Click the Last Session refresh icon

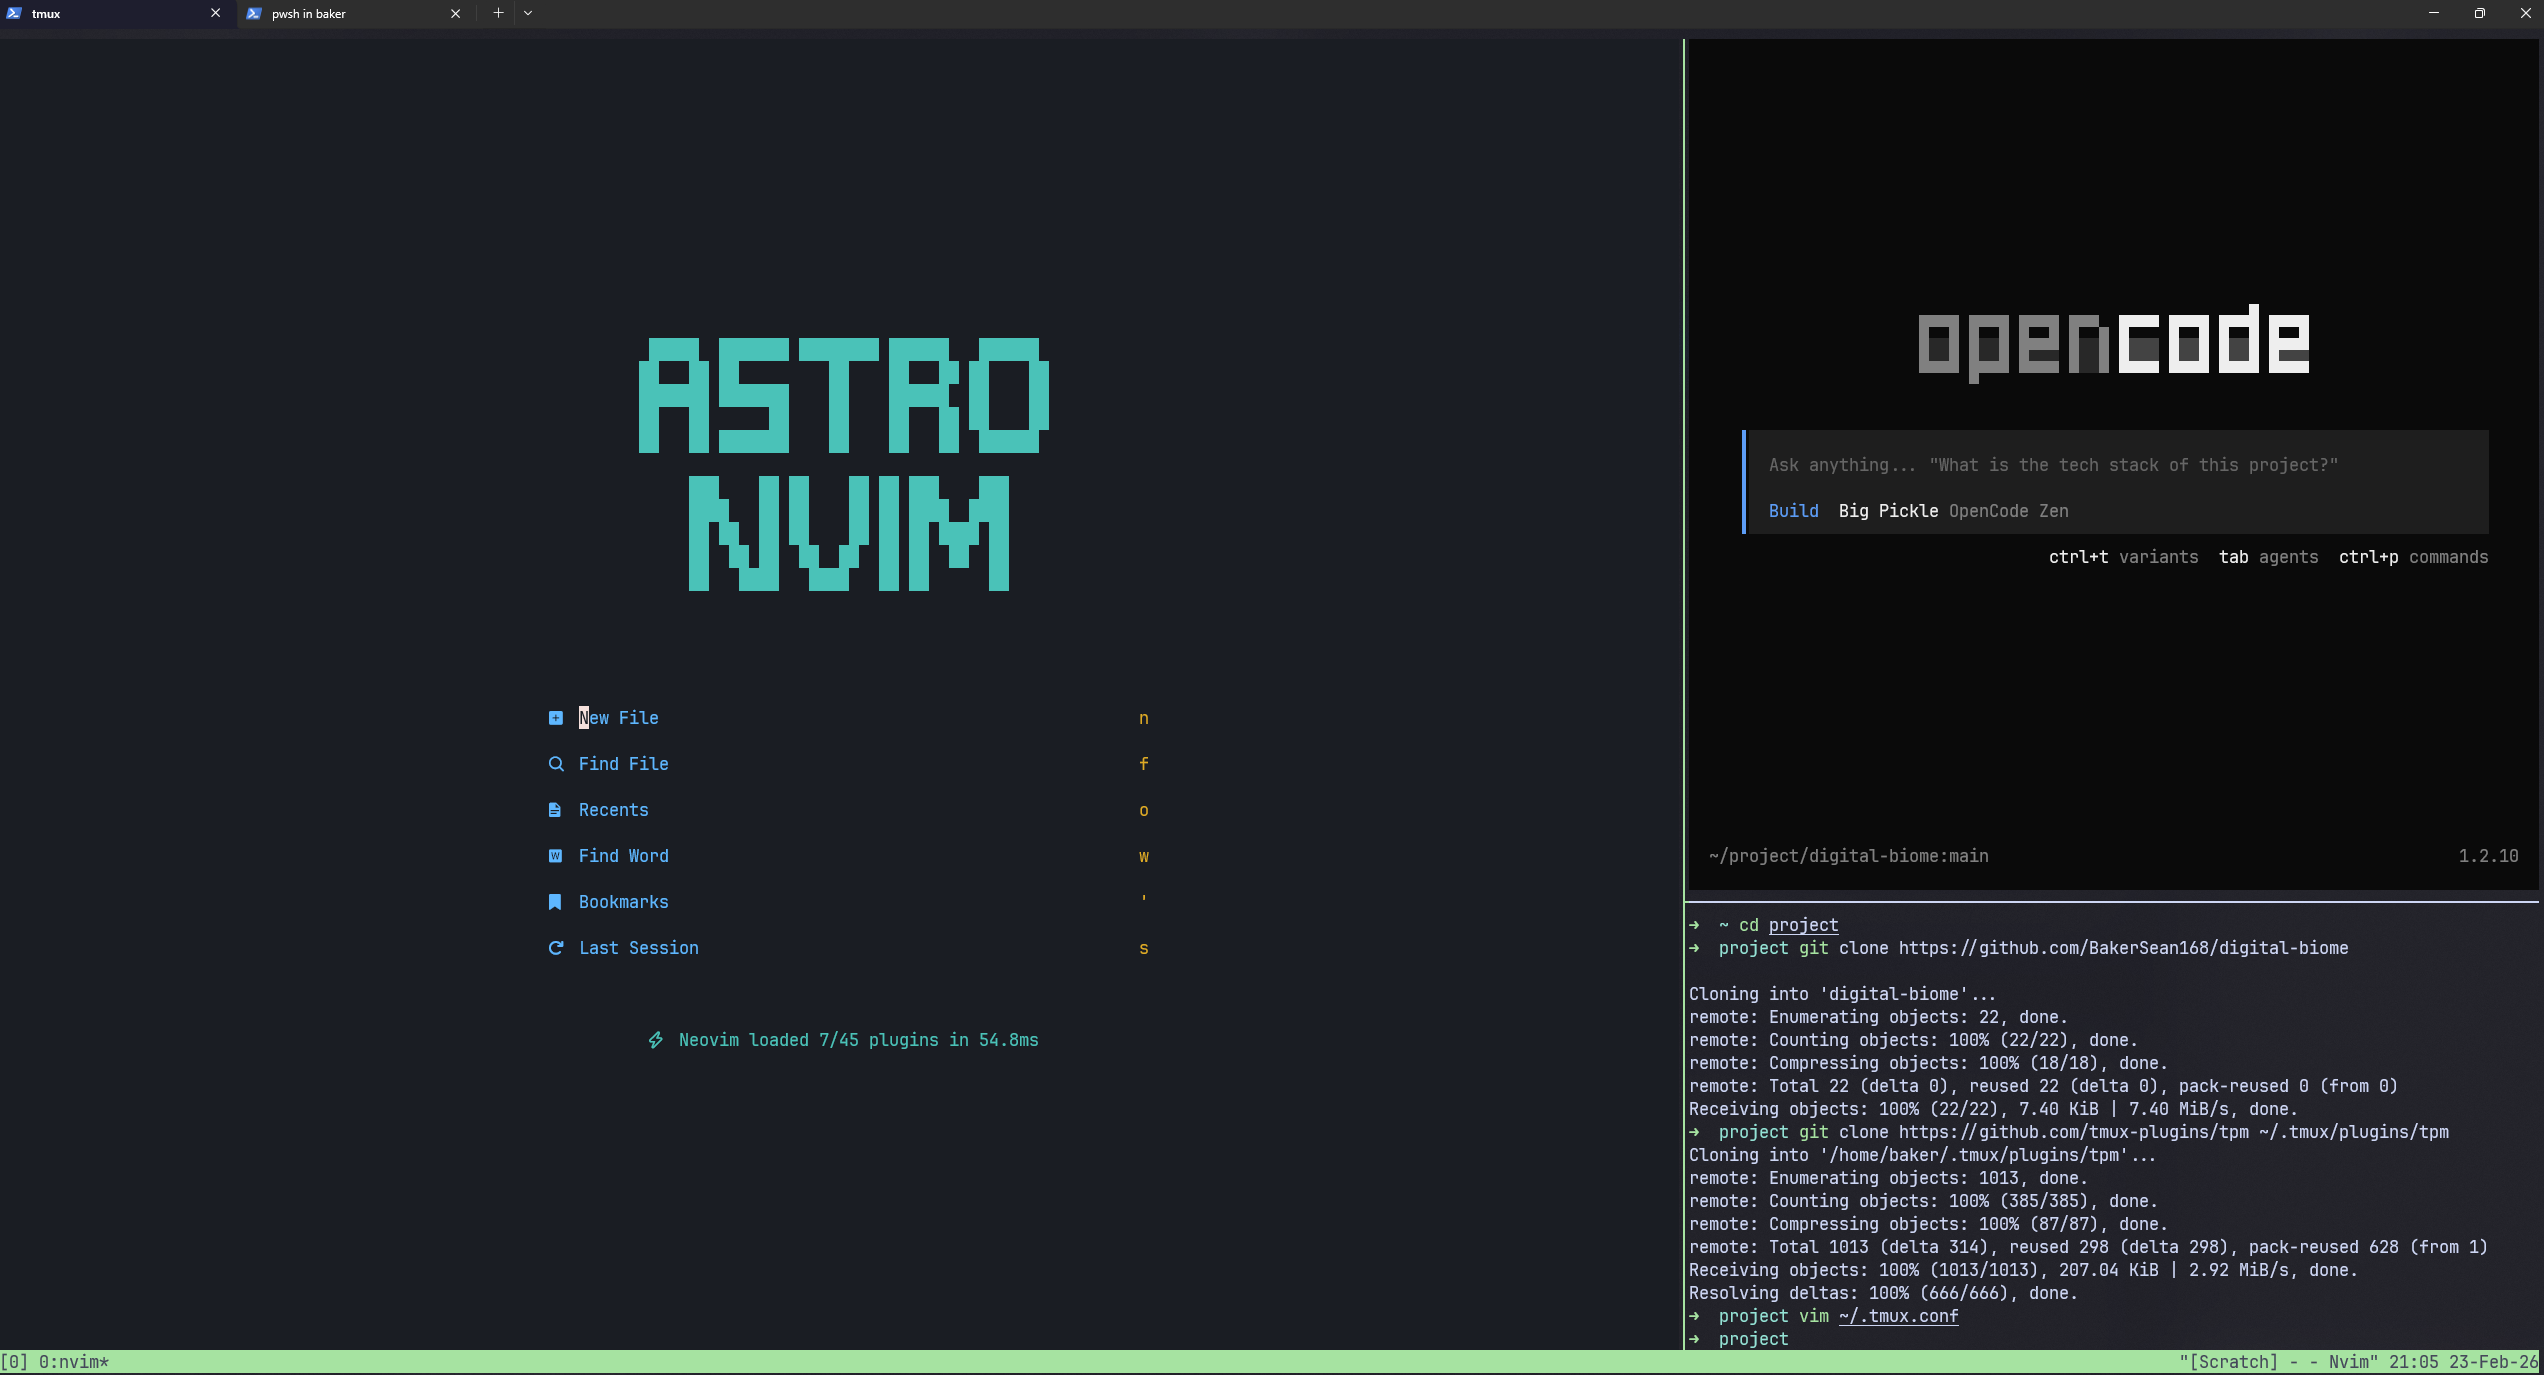556,948
